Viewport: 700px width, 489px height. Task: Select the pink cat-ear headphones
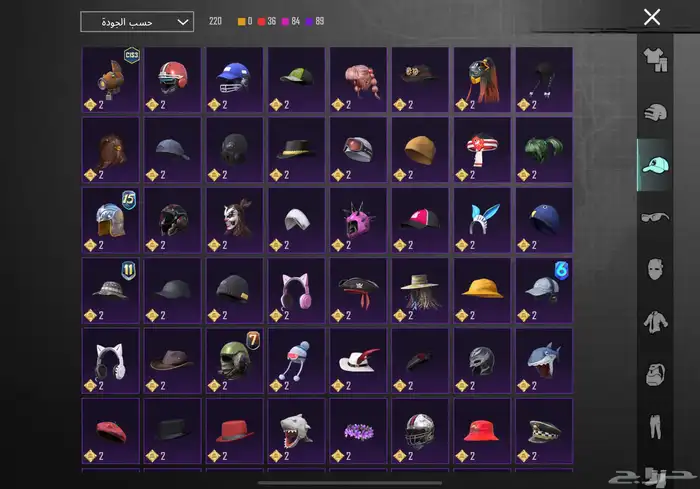297,290
